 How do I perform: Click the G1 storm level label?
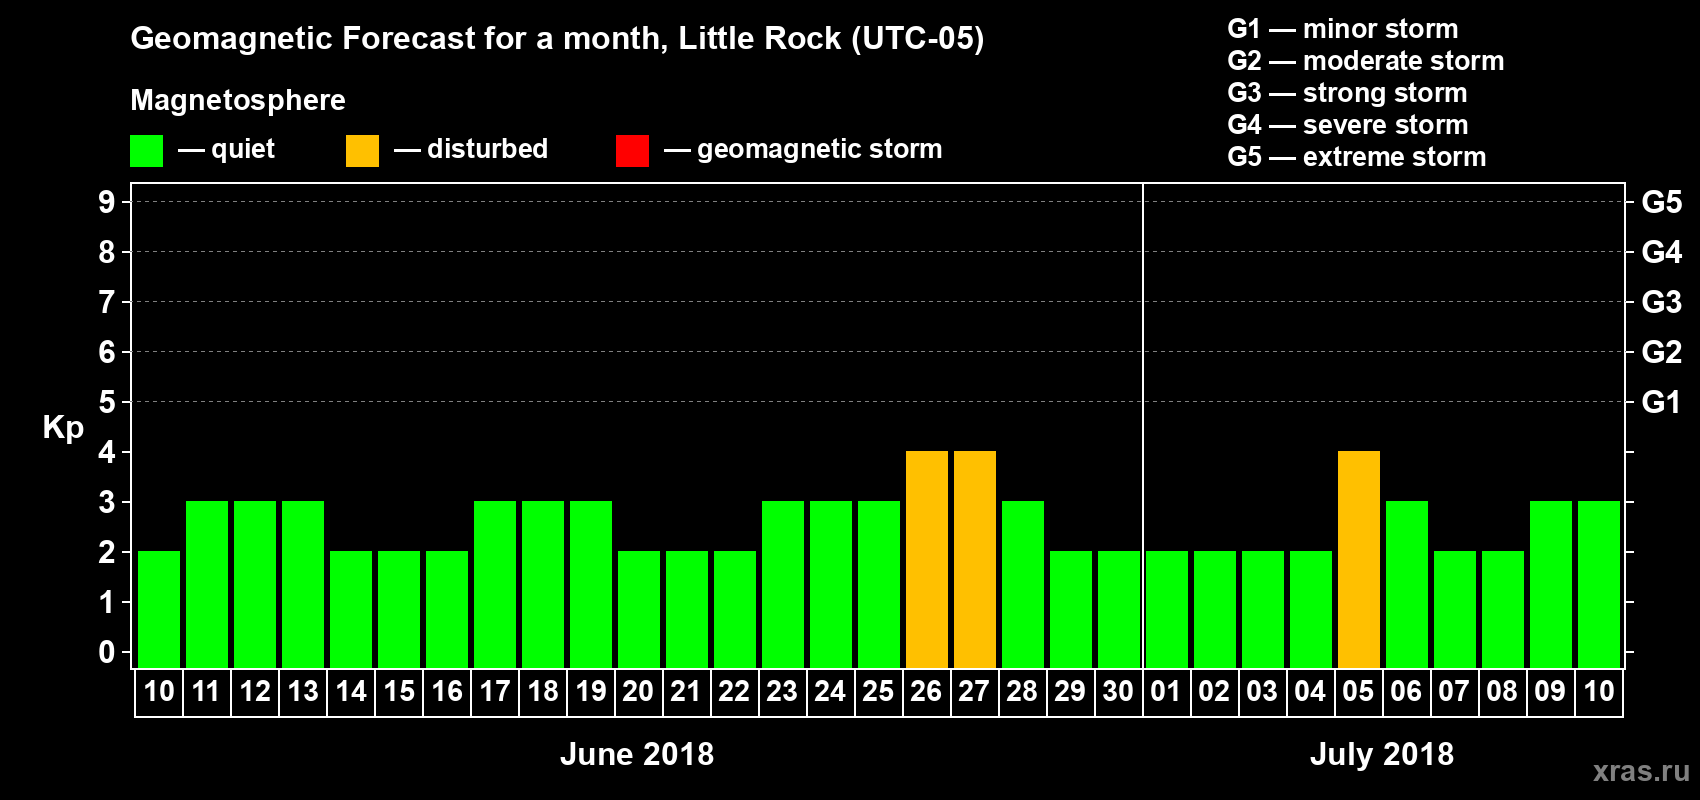pyautogui.click(x=1661, y=402)
